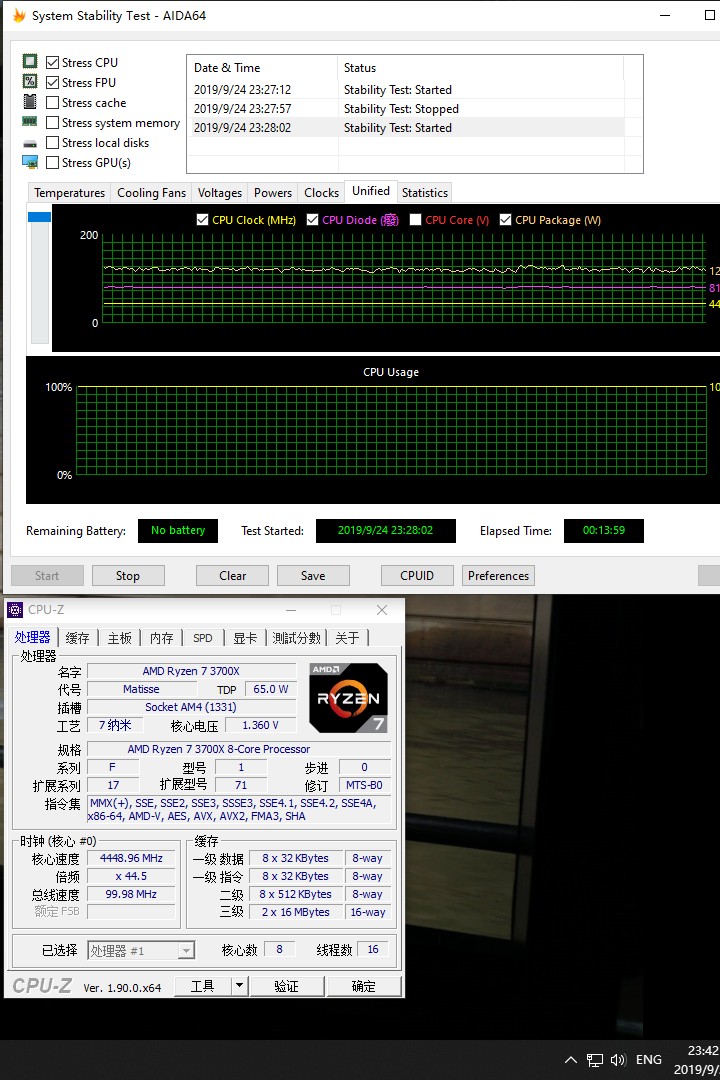Viewport: 720px width, 1080px height.
Task: Open the taskbar clock and date
Action: 699,1060
